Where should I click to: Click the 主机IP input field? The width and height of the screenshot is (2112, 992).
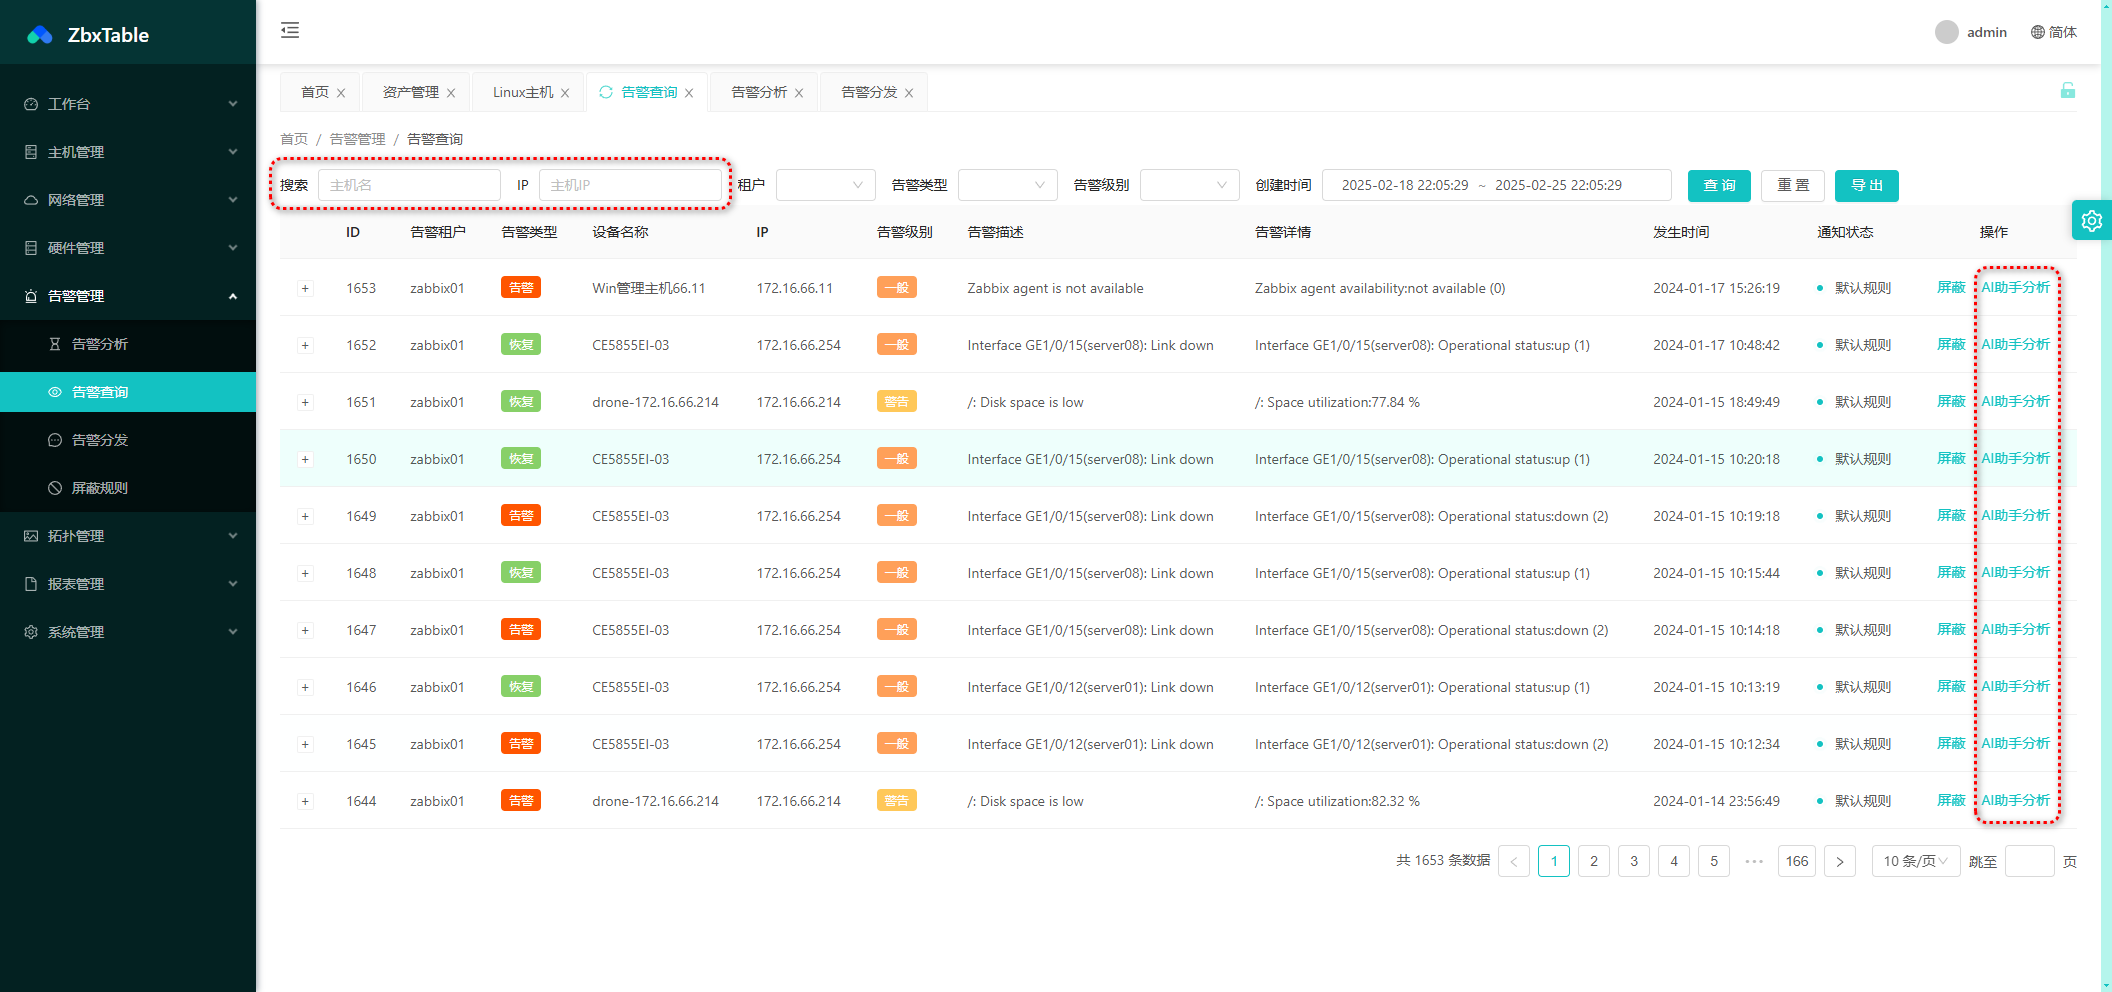point(630,185)
